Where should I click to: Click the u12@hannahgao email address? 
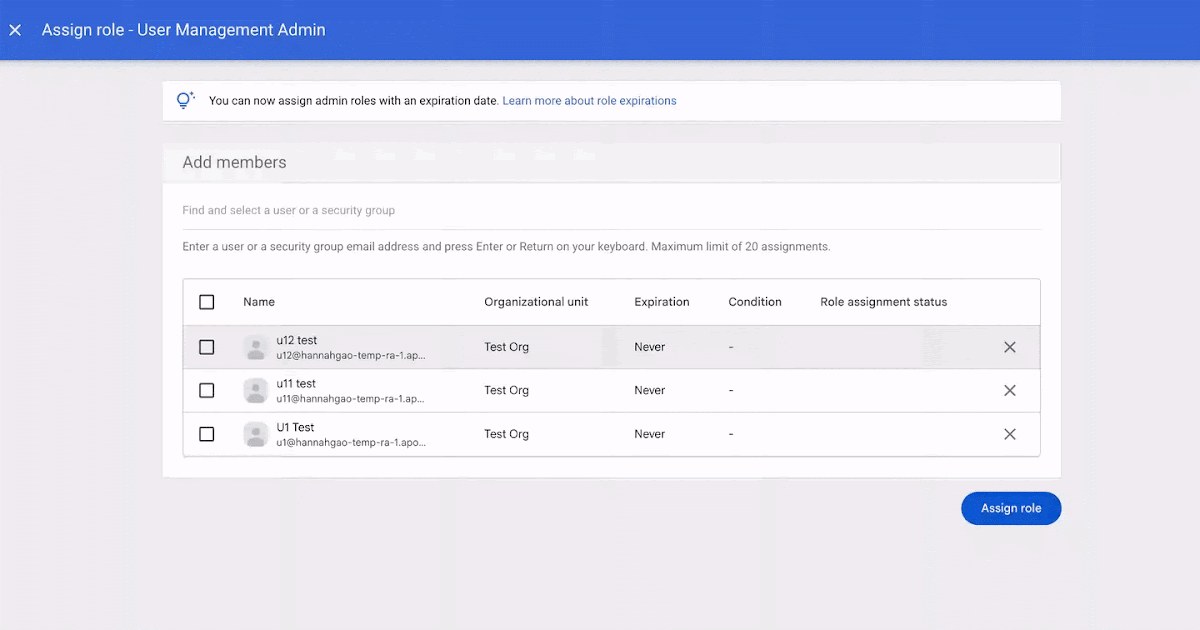[350, 355]
